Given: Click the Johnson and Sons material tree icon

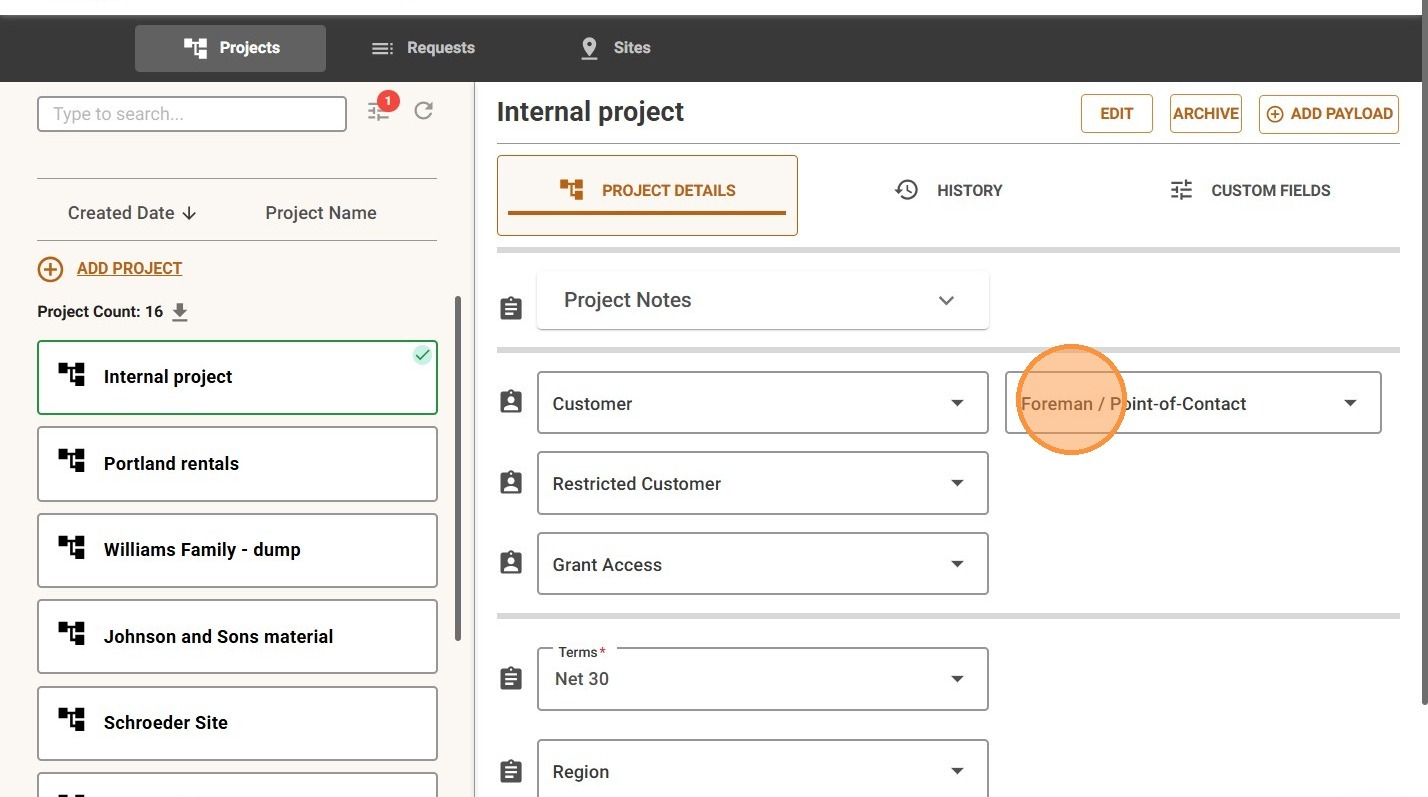Looking at the screenshot, I should [72, 634].
